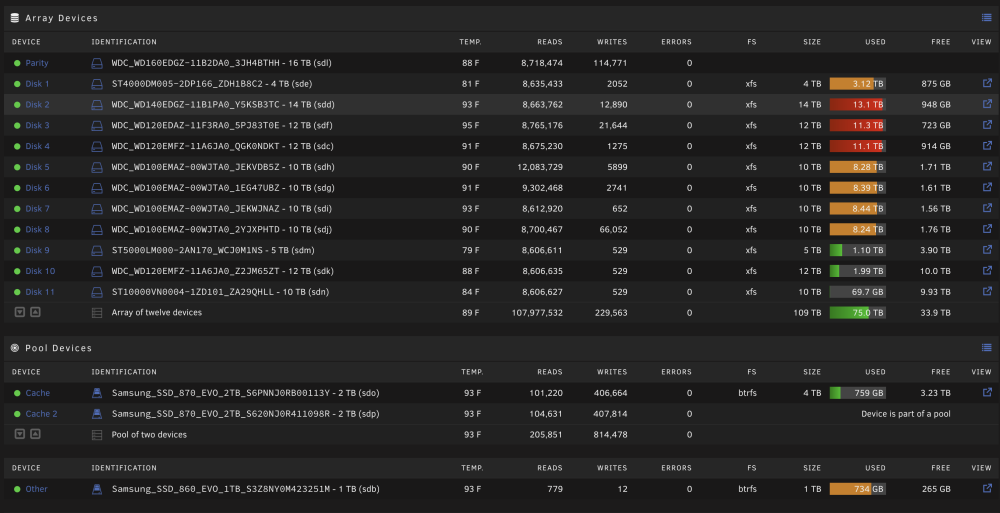Click the Array Devices database icon

(x=15, y=18)
